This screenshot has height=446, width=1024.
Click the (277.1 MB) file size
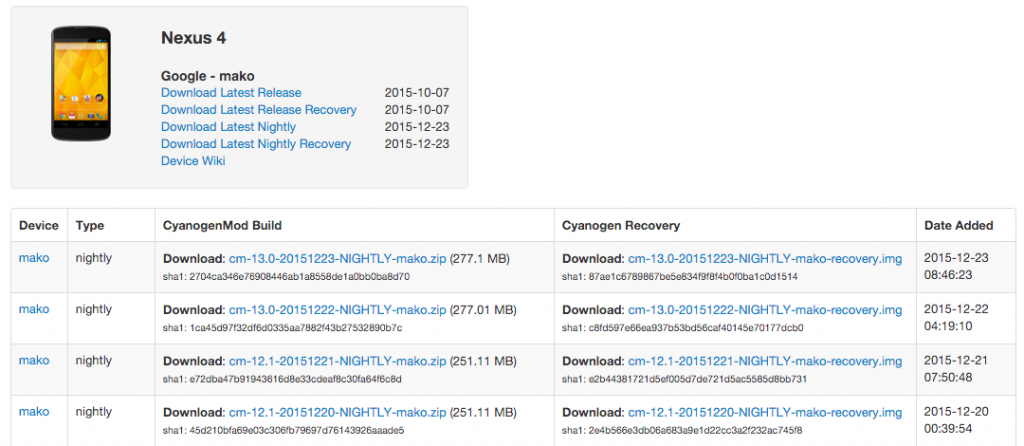point(480,259)
